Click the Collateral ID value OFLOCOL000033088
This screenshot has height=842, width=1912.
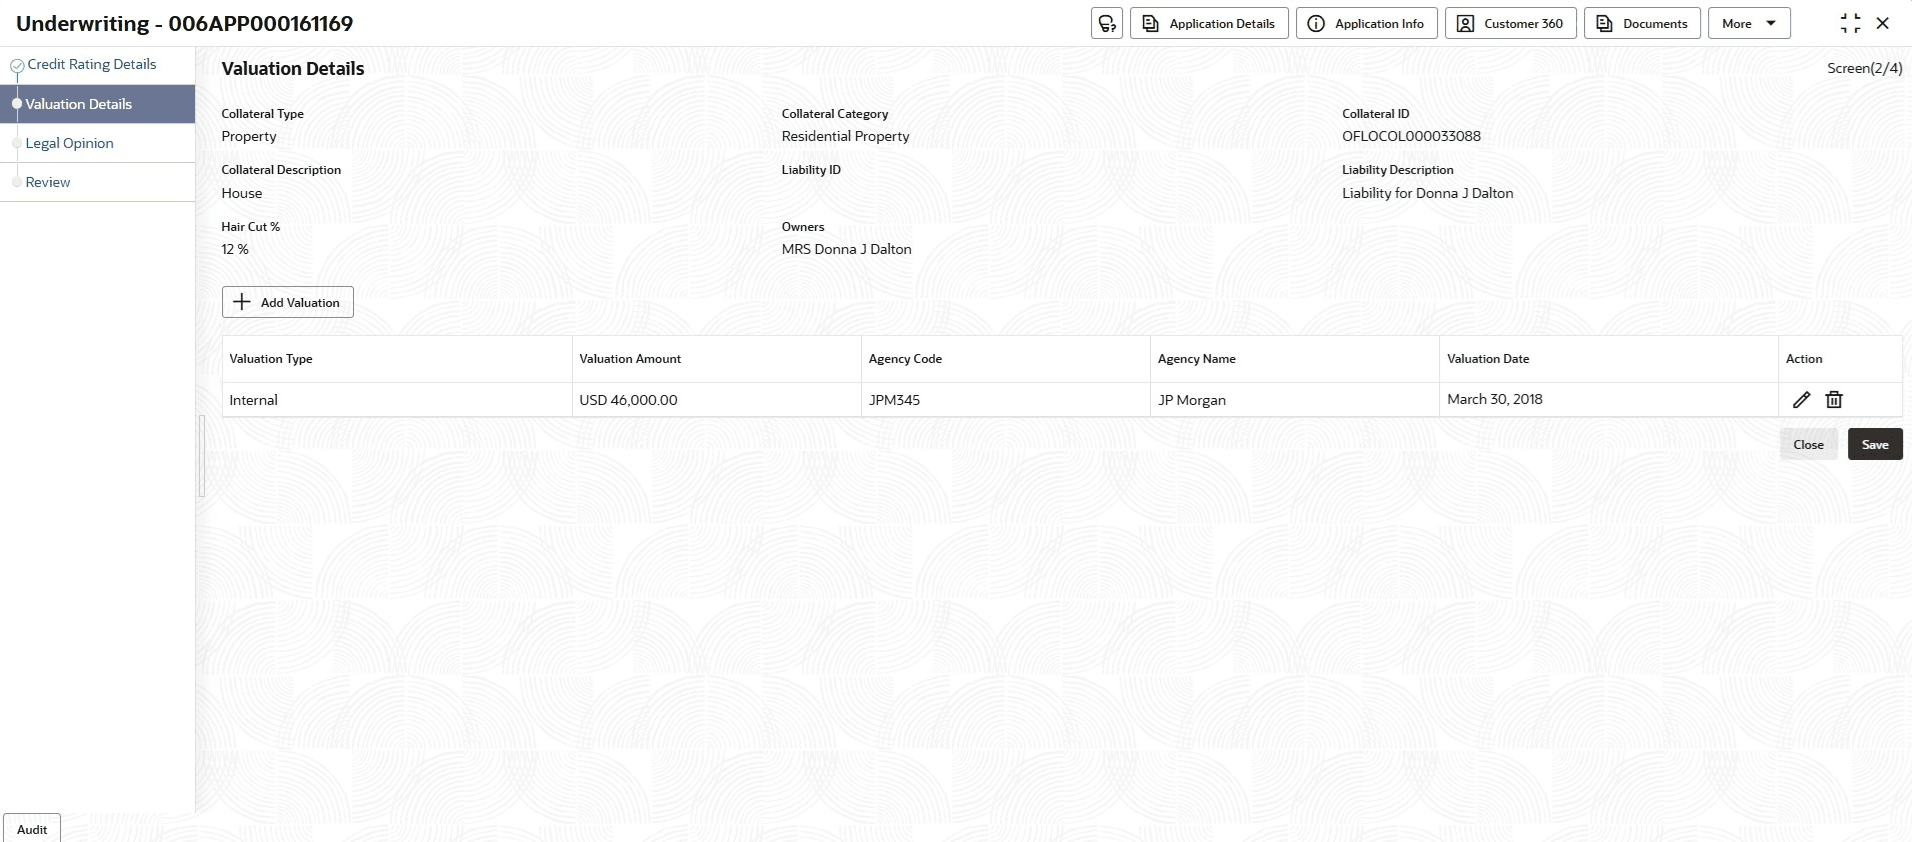[1411, 136]
